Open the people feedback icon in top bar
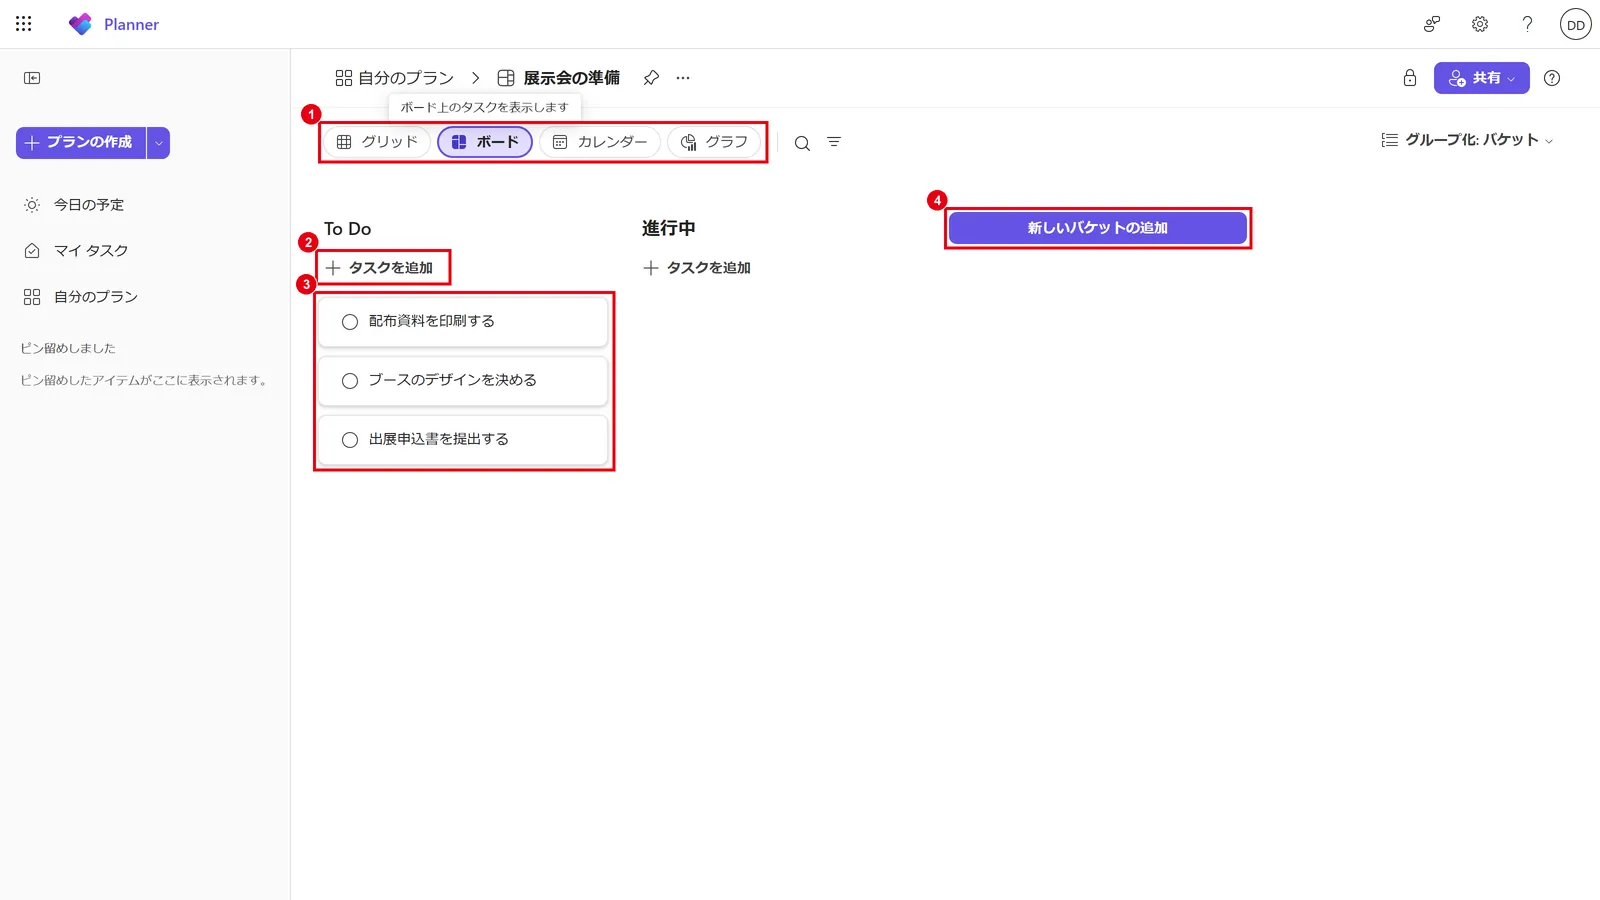The height and width of the screenshot is (900, 1600). click(x=1432, y=24)
